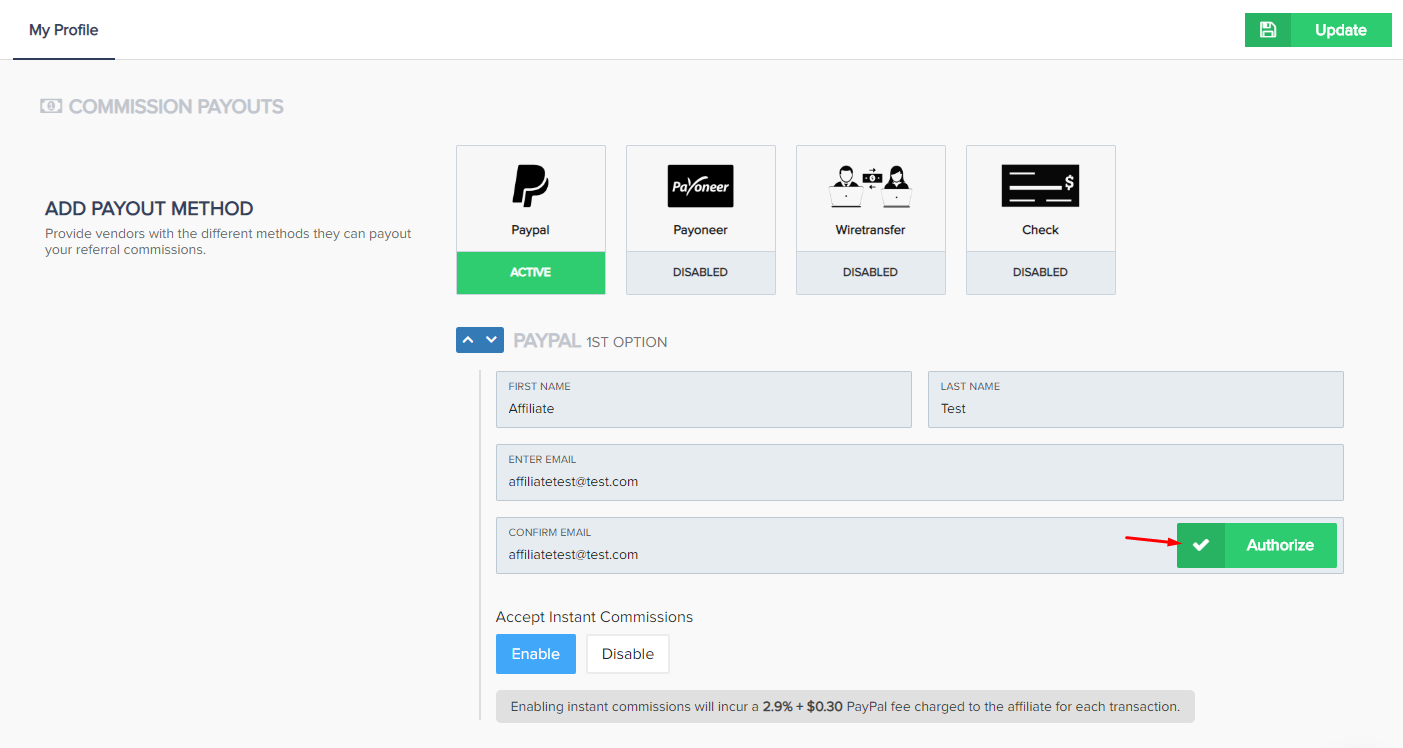Click the checkmark icon beside Authorize
This screenshot has width=1403, height=748.
click(x=1201, y=545)
